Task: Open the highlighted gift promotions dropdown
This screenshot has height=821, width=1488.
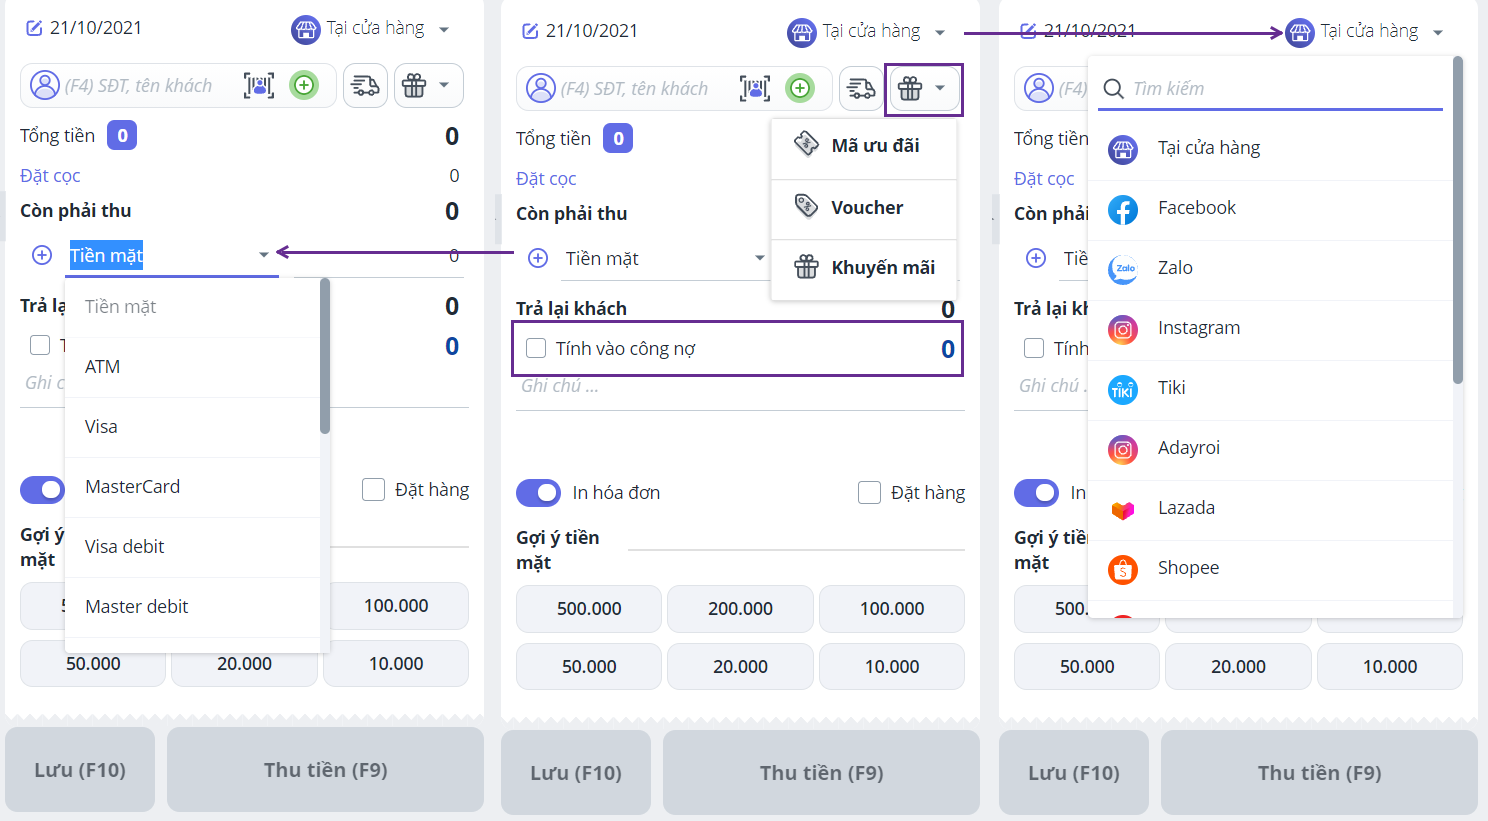Action: (923, 89)
